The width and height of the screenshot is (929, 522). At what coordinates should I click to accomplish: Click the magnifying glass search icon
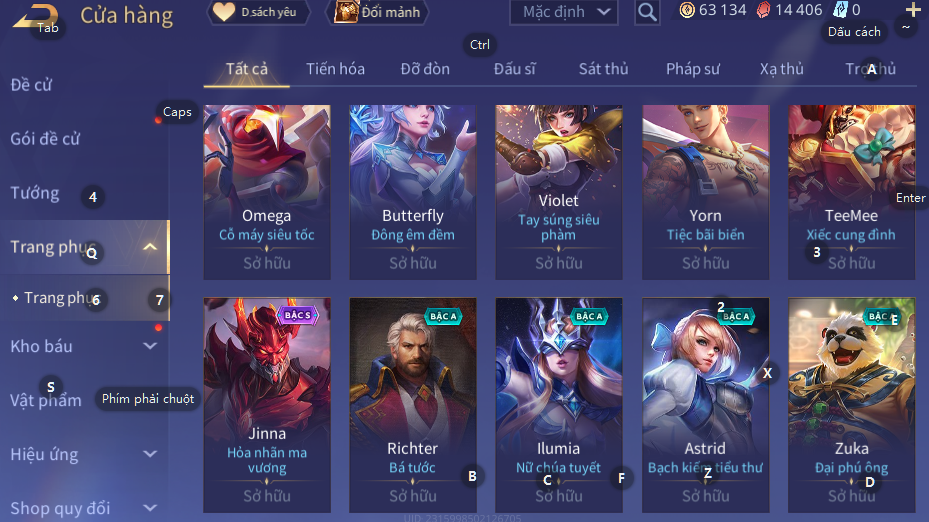point(647,12)
